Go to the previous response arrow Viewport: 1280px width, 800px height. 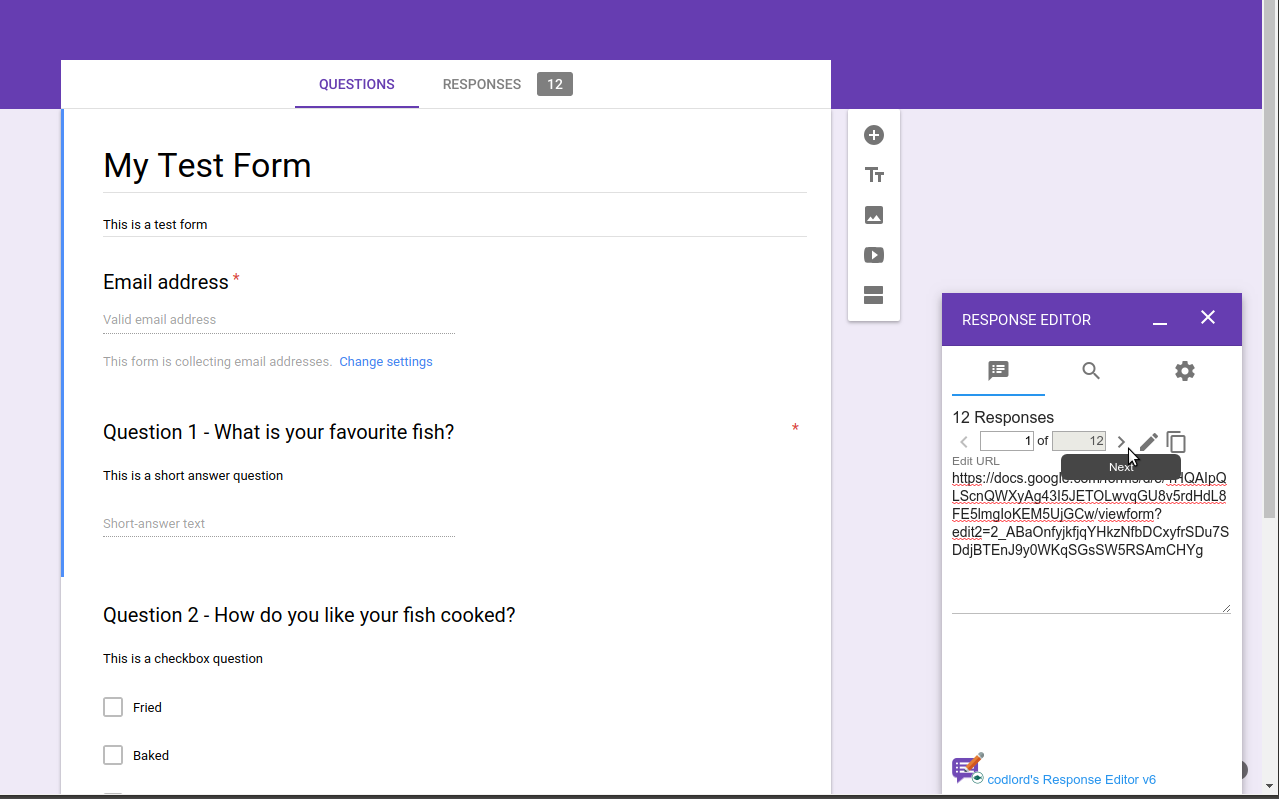pos(964,442)
